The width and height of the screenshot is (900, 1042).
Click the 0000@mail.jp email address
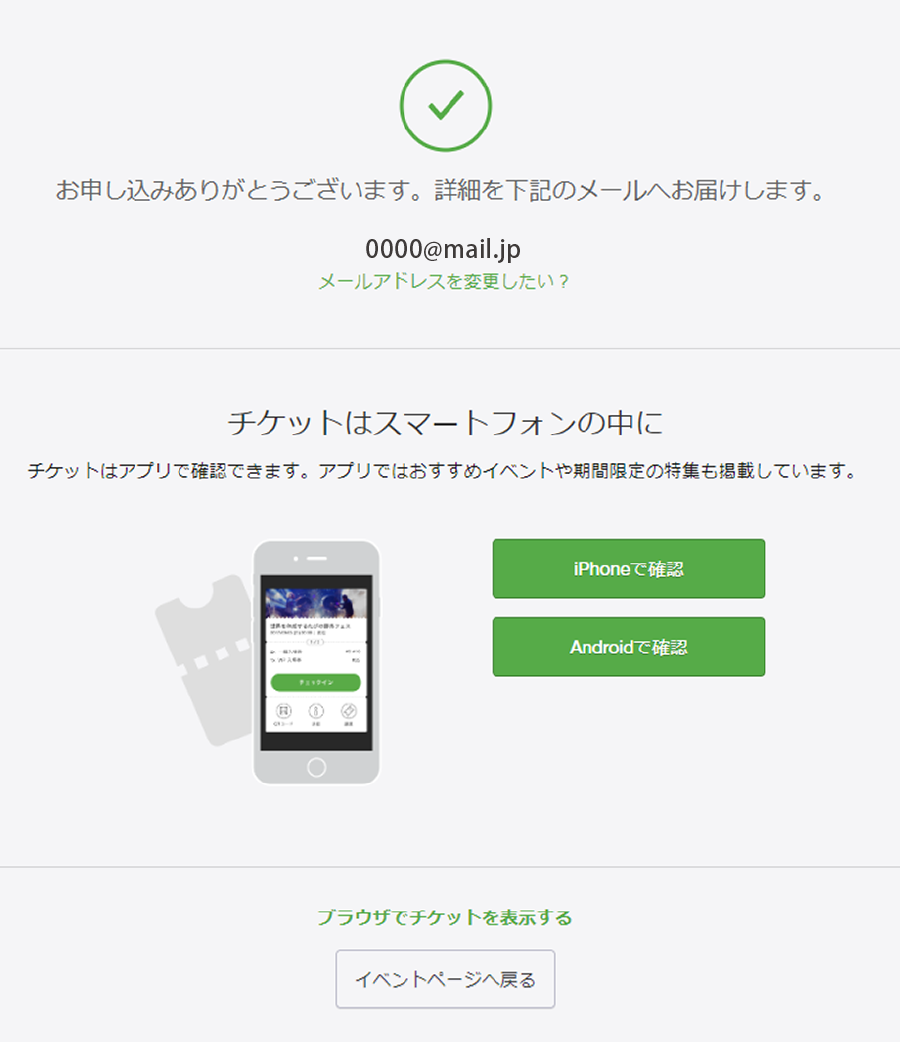tap(443, 249)
